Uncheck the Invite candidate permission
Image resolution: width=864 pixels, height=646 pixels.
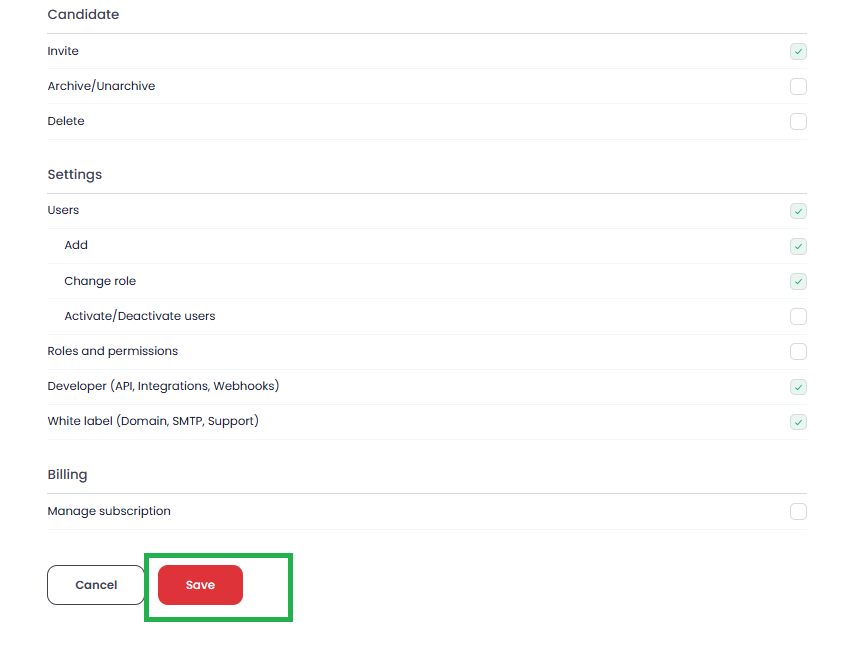tap(798, 51)
